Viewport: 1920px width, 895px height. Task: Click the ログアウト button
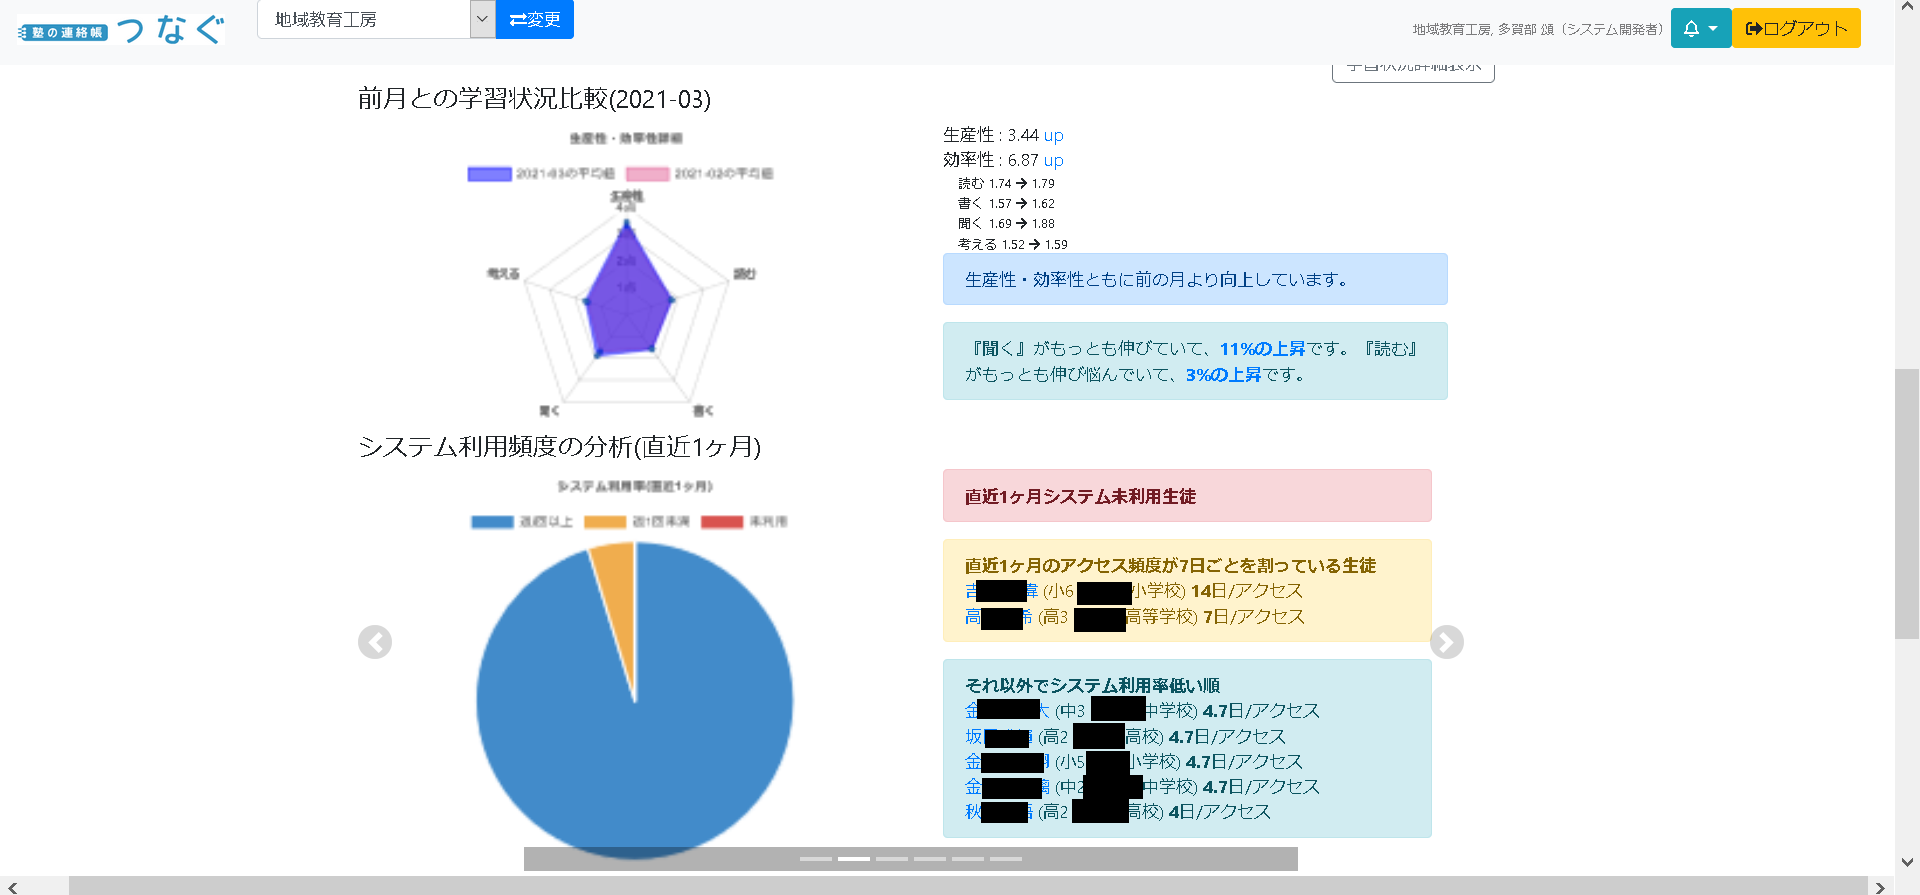point(1796,28)
